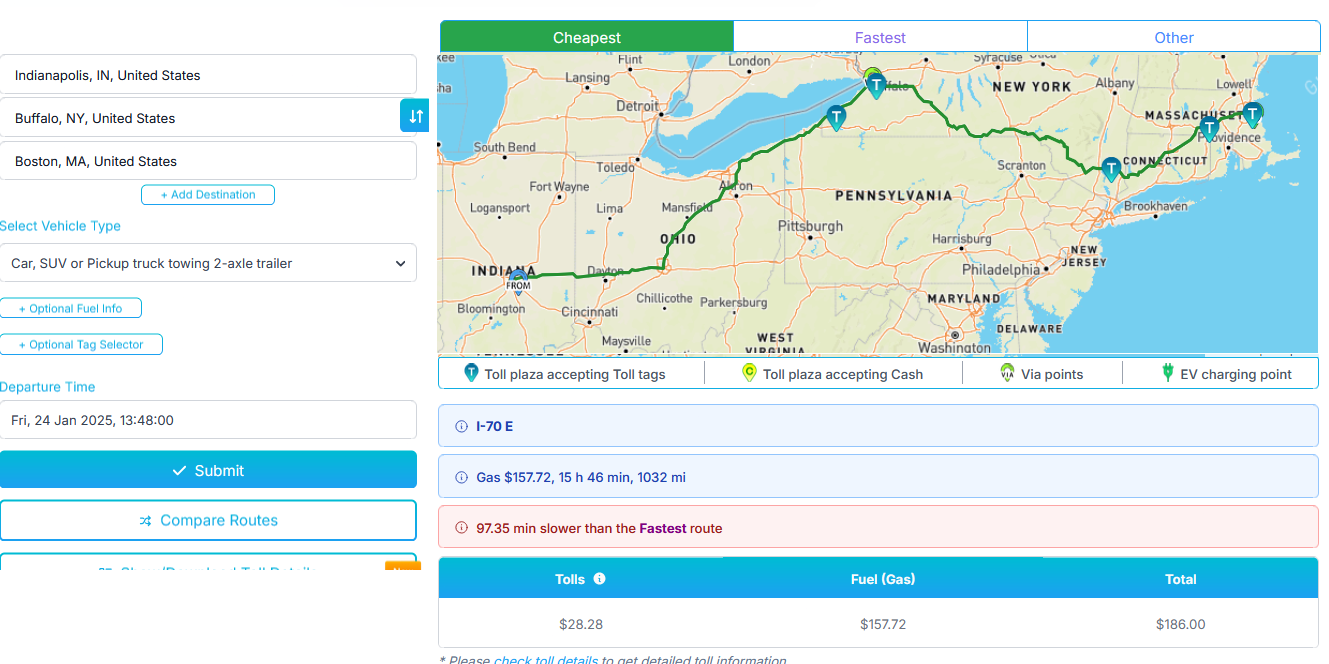Expand the Optional Tag Selector section
This screenshot has height=664, width=1329.
pos(81,344)
